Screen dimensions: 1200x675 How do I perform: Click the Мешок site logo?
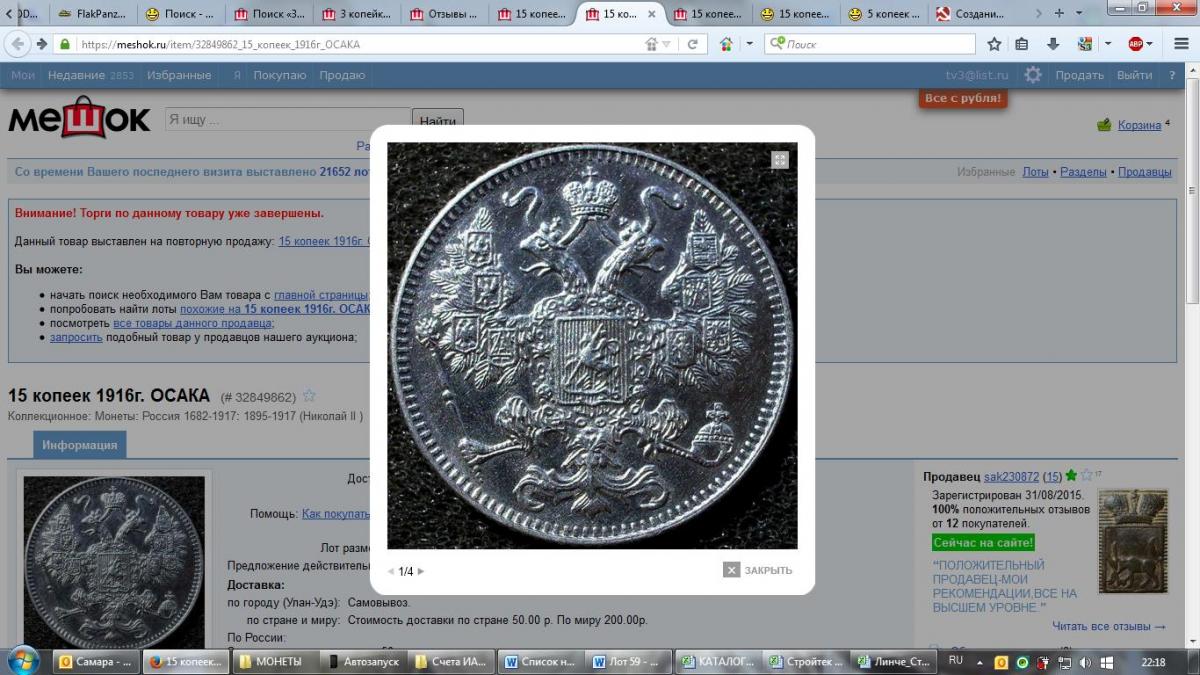click(x=79, y=118)
